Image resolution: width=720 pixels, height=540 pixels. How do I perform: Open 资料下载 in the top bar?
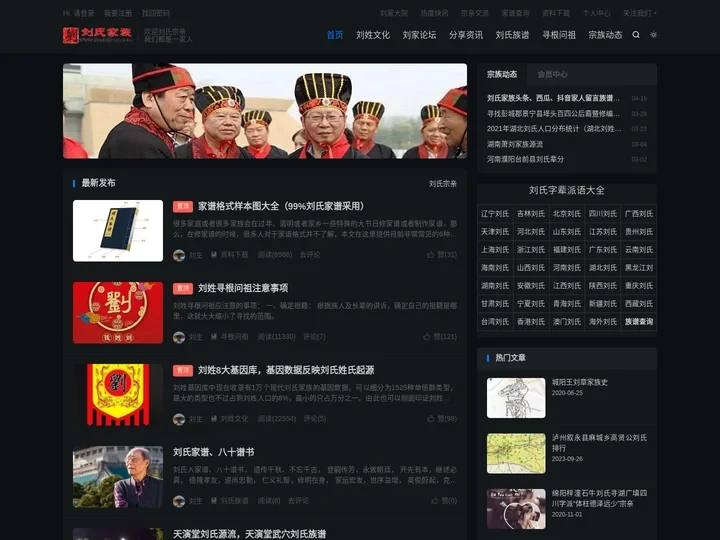pyautogui.click(x=556, y=13)
